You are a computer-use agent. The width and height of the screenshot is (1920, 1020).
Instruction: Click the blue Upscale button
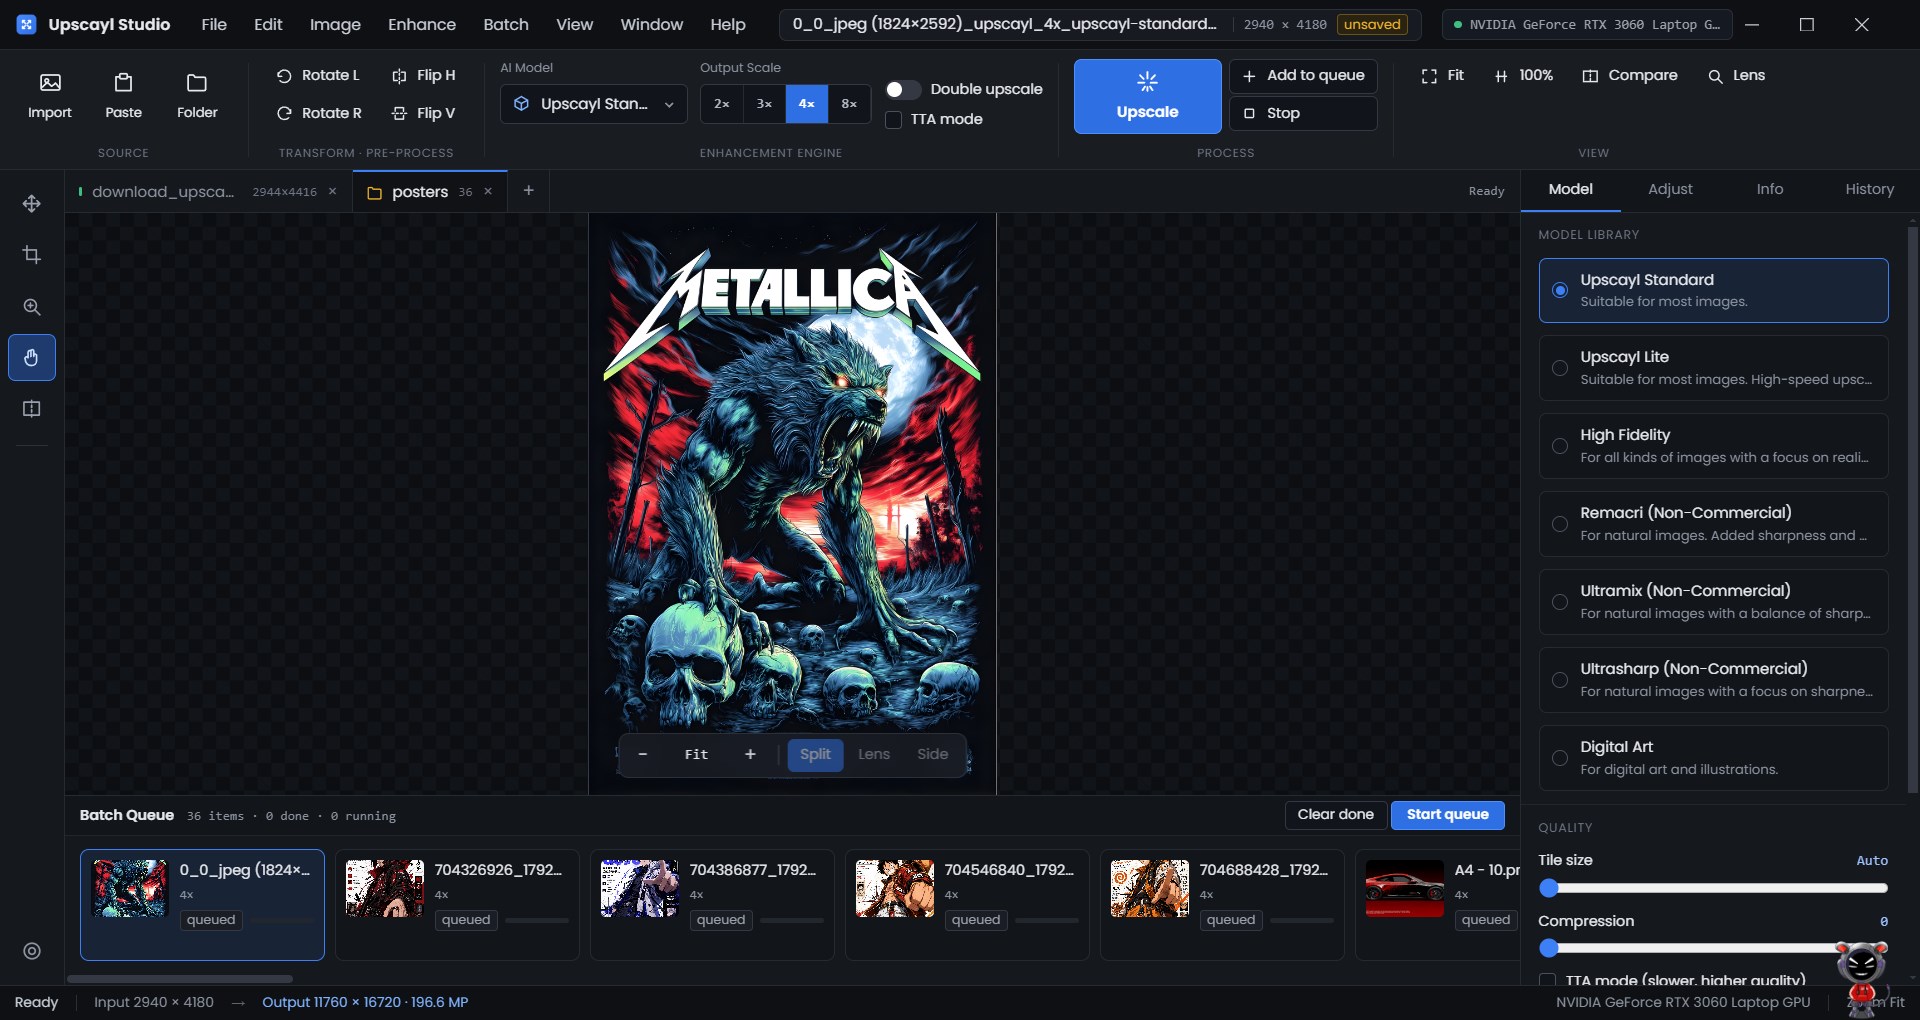coord(1148,96)
